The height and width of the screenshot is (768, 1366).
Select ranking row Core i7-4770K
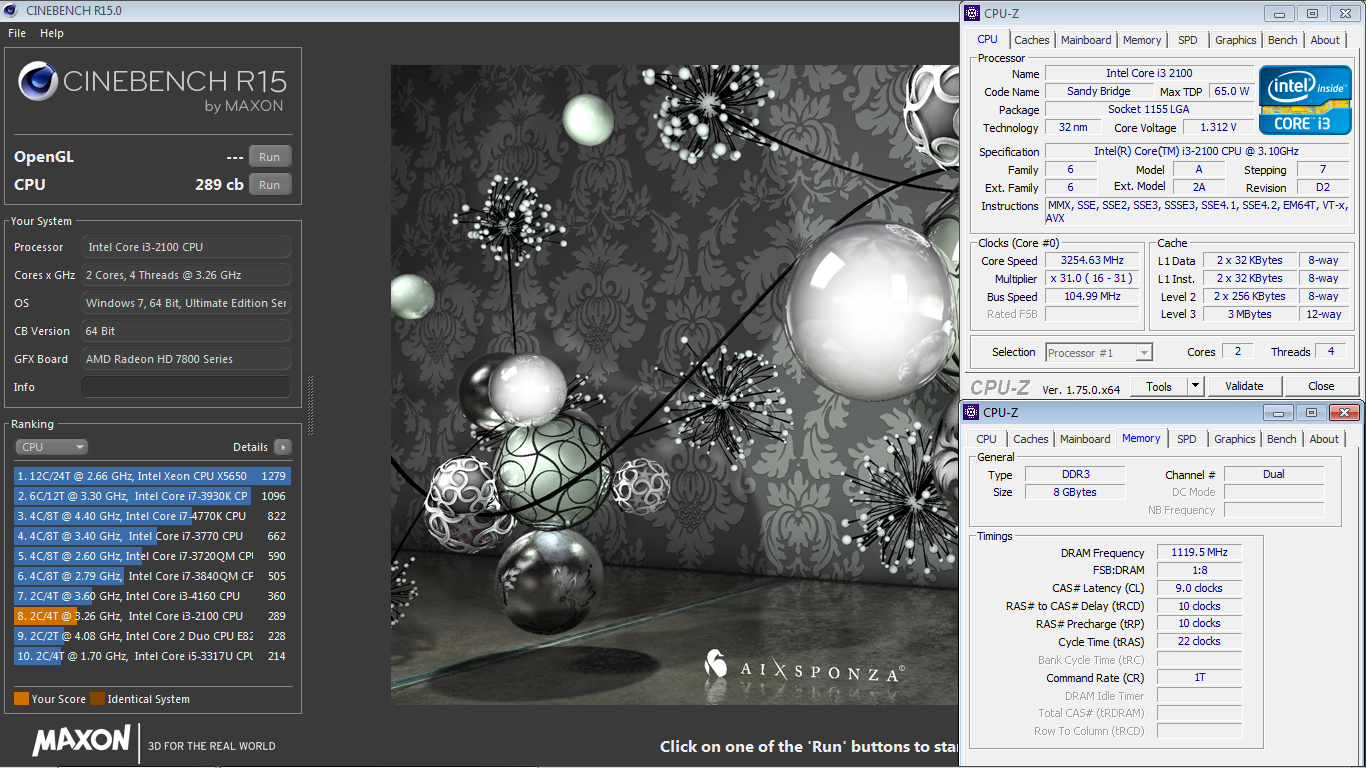click(151, 516)
